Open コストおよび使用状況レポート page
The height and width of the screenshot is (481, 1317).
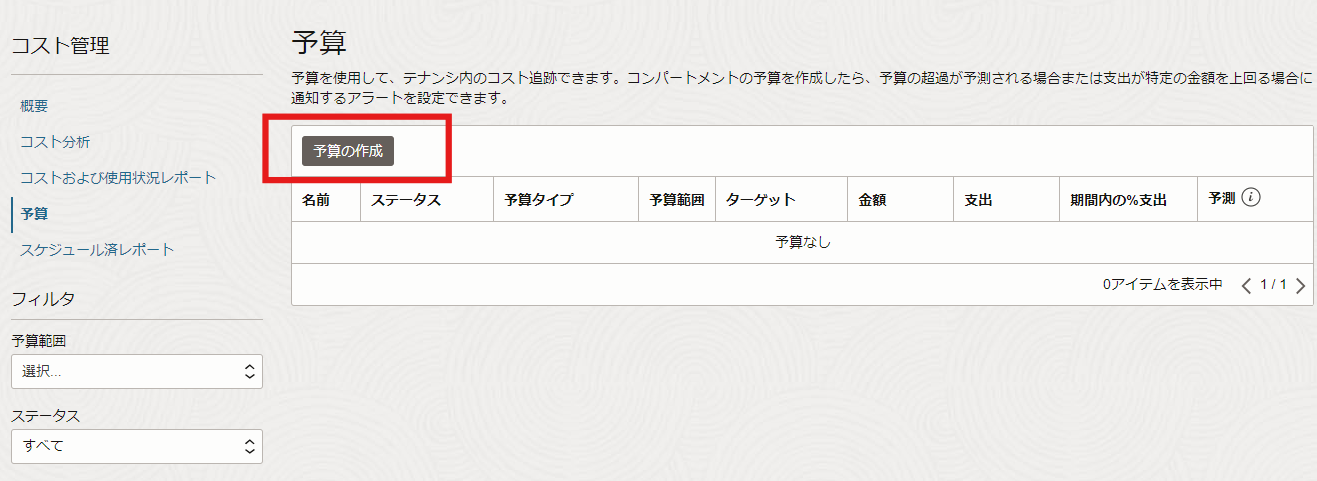coord(118,178)
